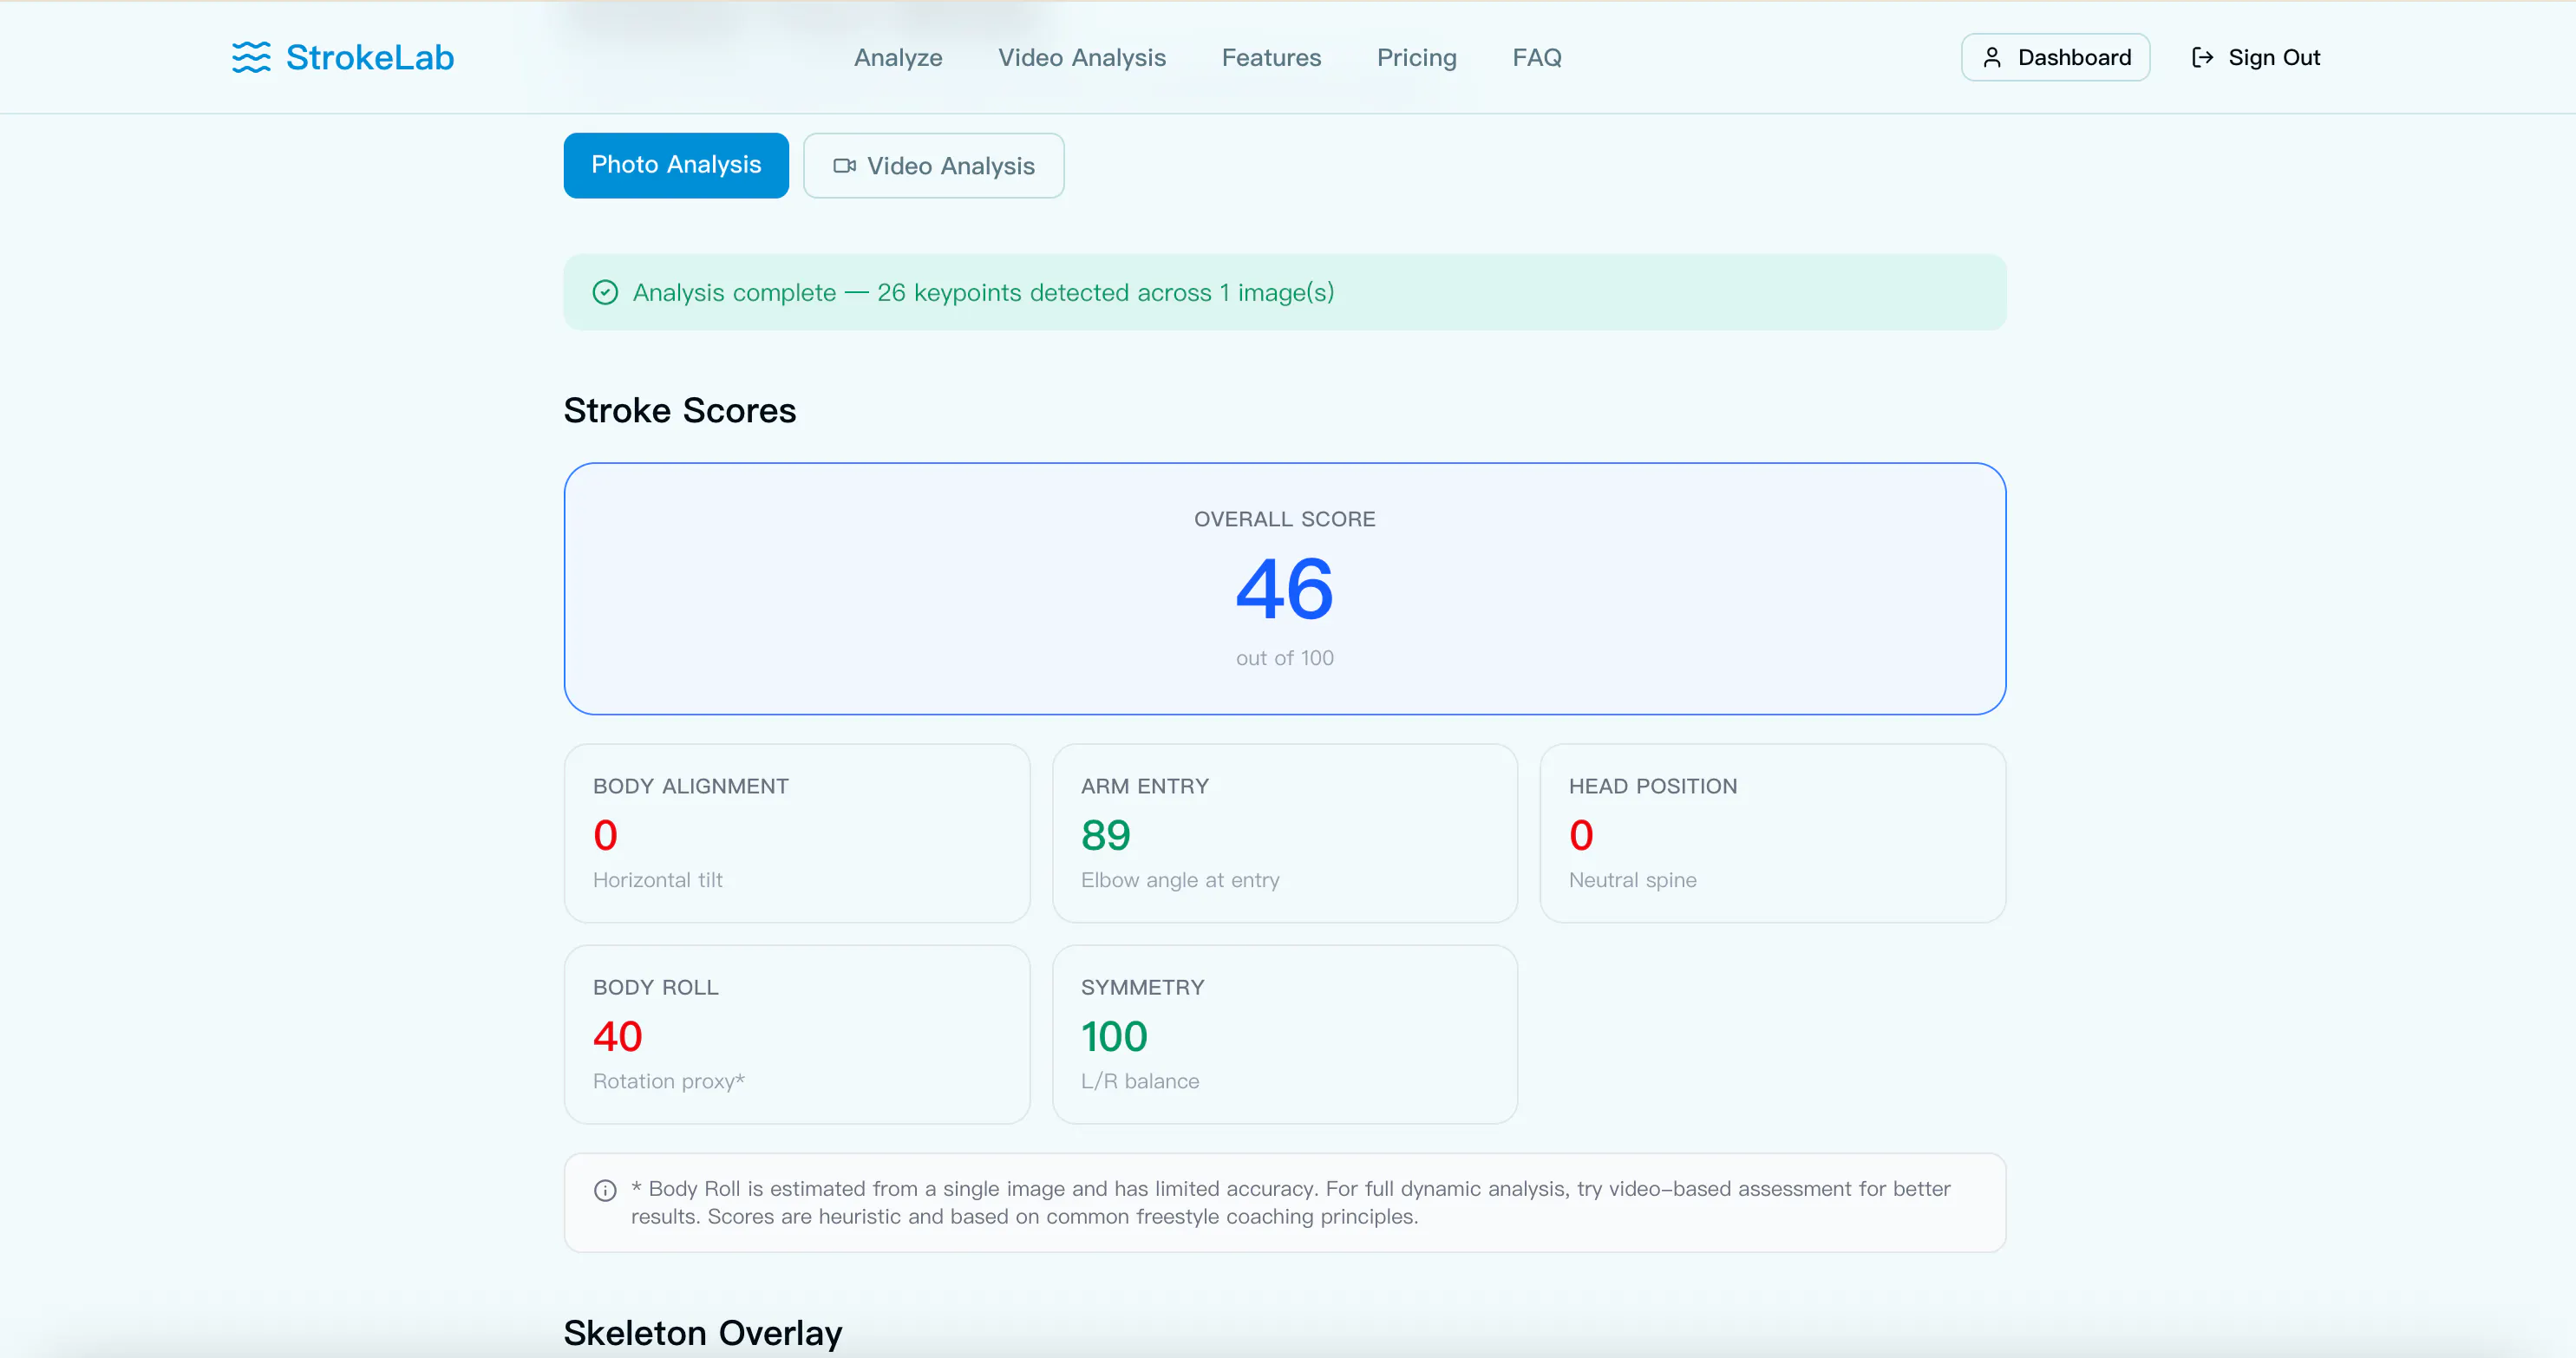Image resolution: width=2576 pixels, height=1358 pixels.
Task: Open Video Analysis in the top navigation
Action: pos(1082,58)
